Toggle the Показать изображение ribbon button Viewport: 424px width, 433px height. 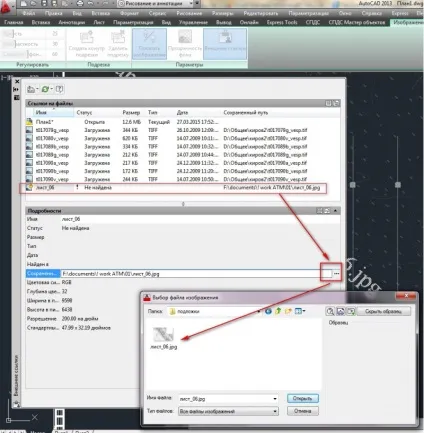tap(149, 44)
